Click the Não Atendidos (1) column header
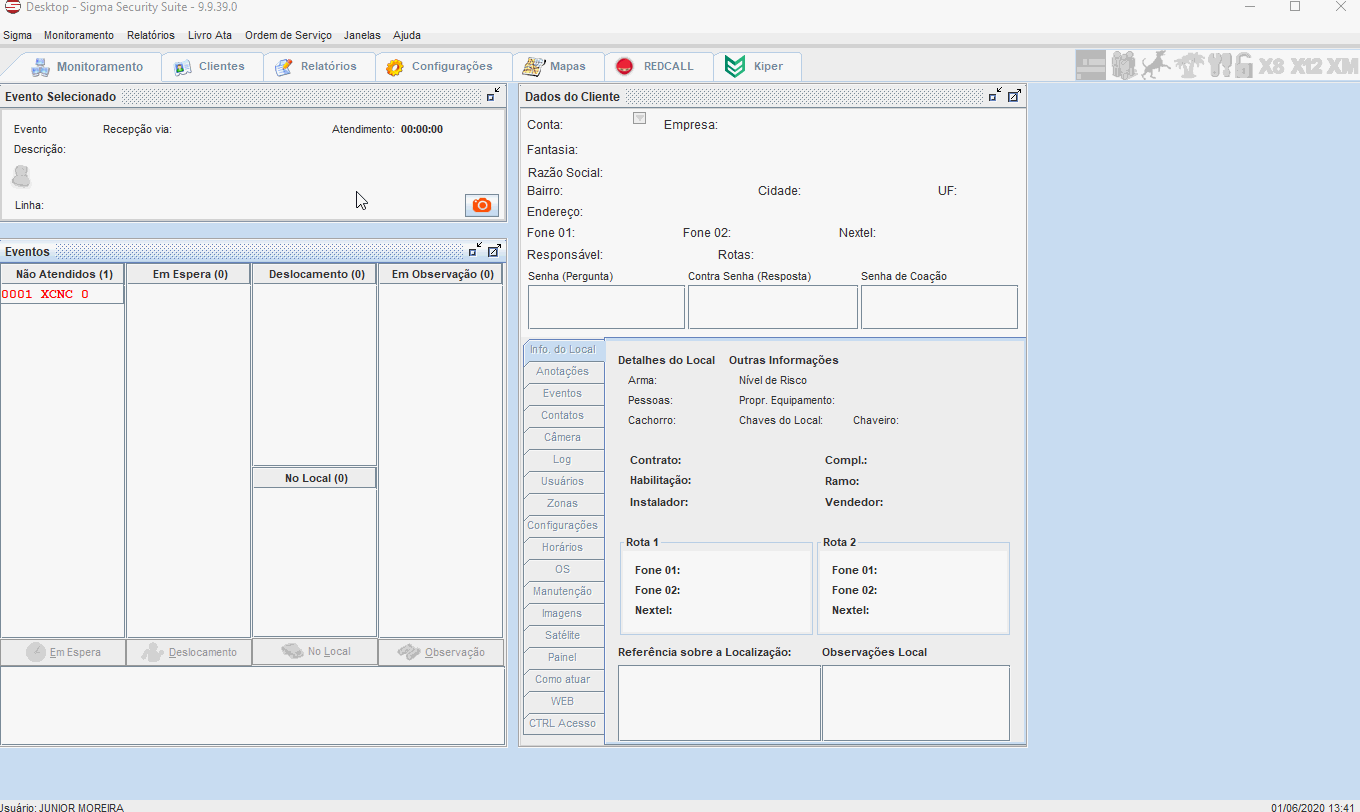1360x812 pixels. [63, 274]
